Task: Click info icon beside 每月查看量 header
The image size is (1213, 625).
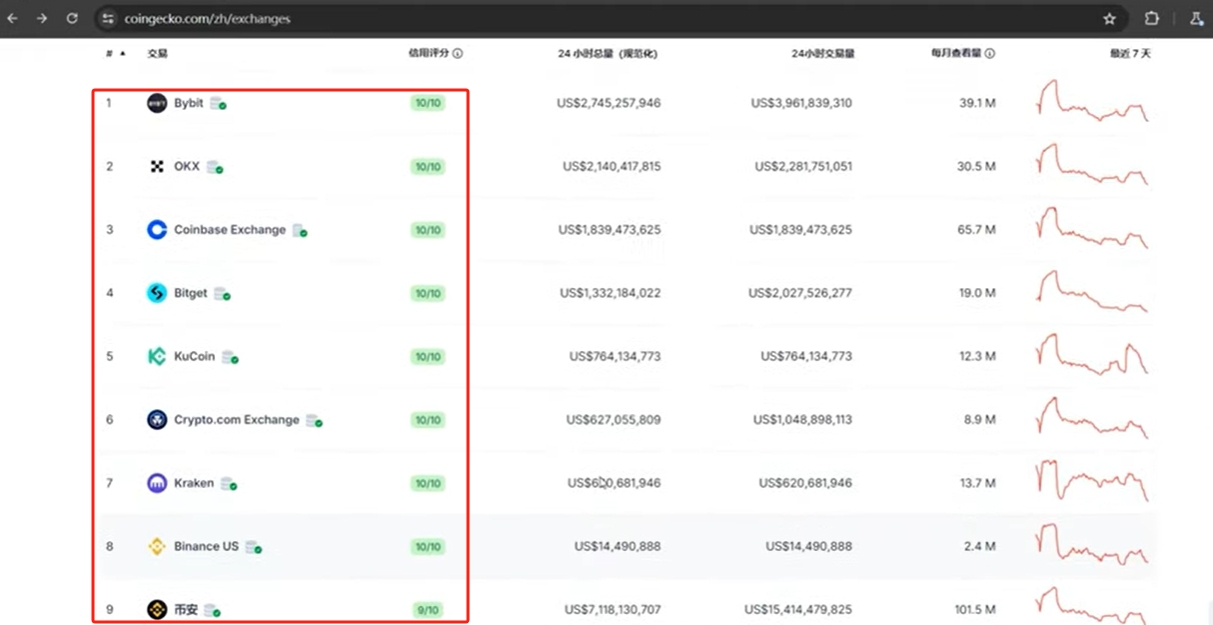Action: pyautogui.click(x=990, y=54)
